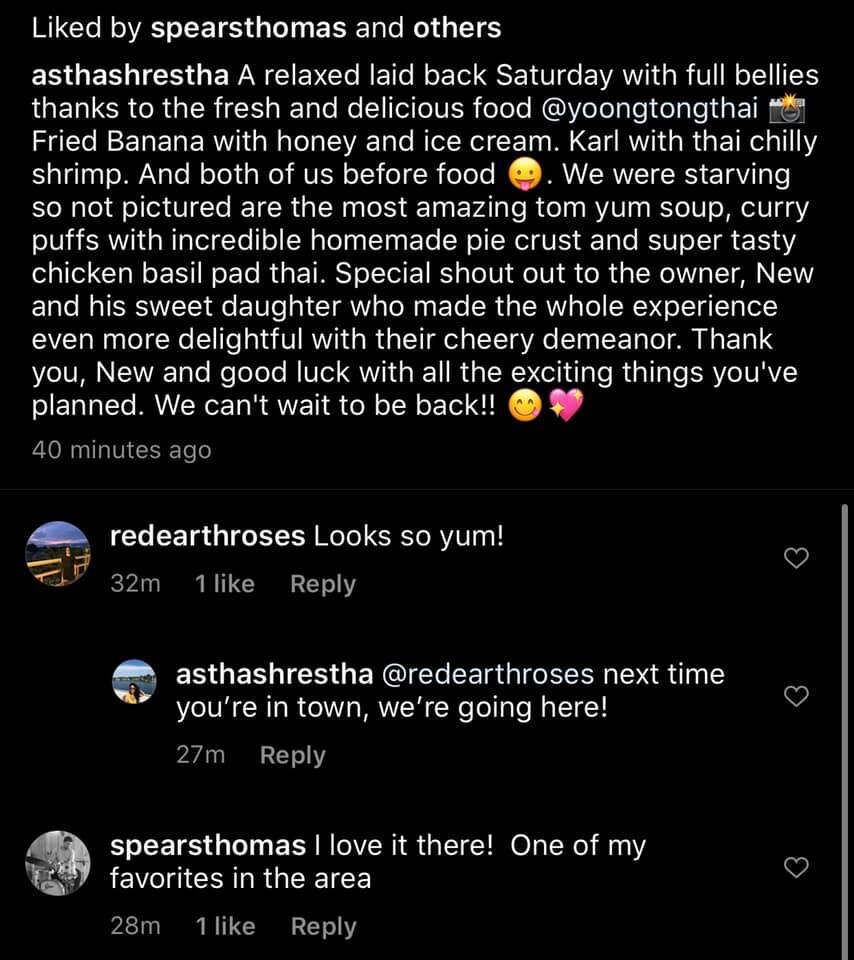
Task: Like asthashrestha's reply with heart icon
Action: [x=794, y=697]
